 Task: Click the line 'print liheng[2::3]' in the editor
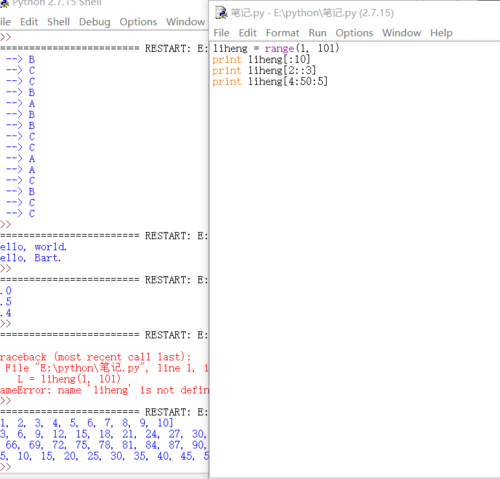(x=264, y=70)
